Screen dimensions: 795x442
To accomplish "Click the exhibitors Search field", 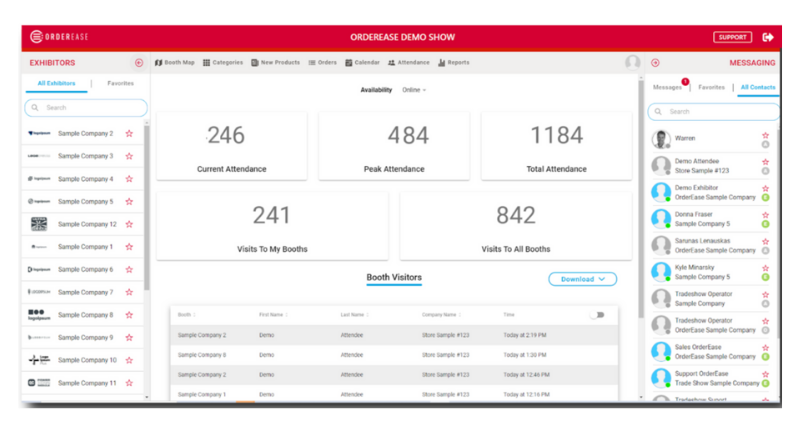I will [x=86, y=107].
